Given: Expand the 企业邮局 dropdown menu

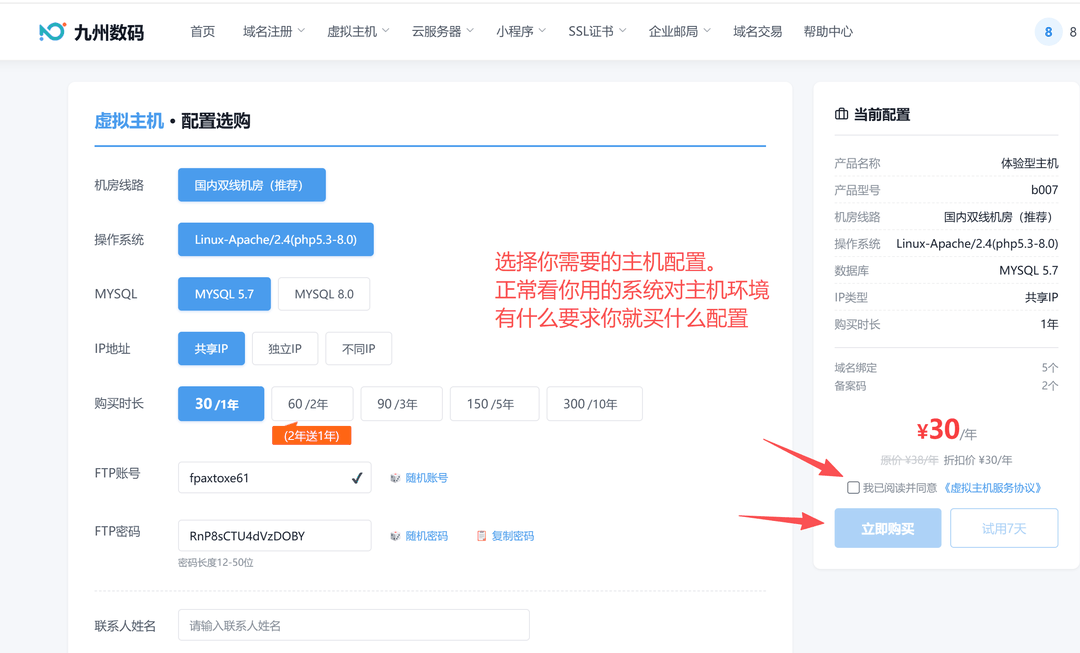Looking at the screenshot, I should [x=680, y=32].
